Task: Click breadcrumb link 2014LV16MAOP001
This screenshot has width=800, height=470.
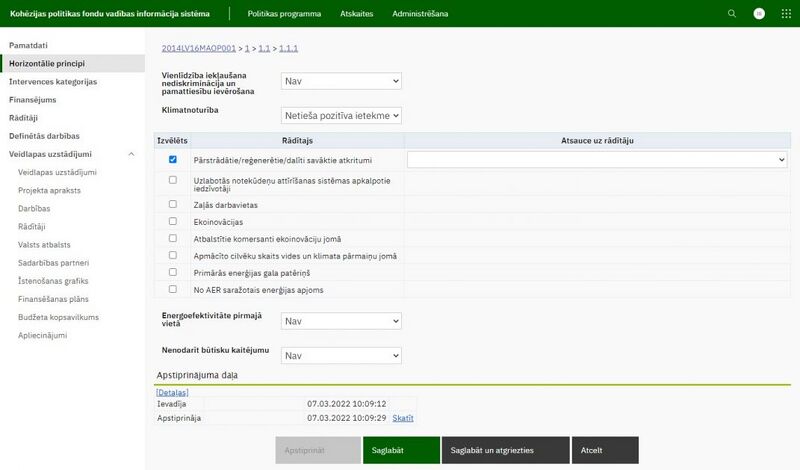Action: point(199,48)
